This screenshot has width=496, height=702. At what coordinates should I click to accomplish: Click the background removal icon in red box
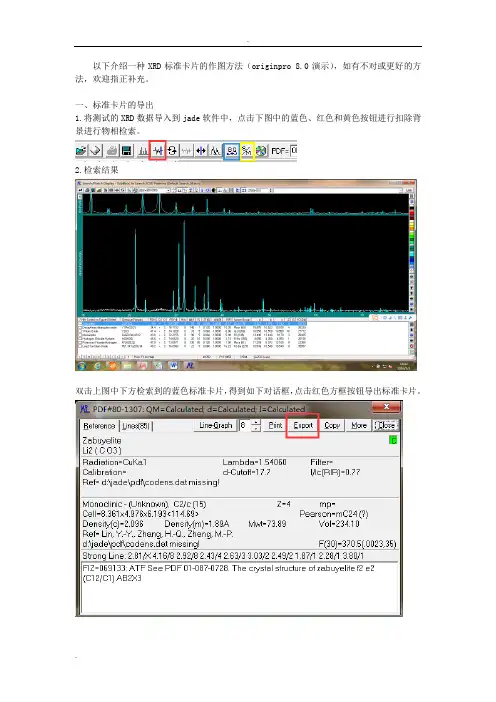click(158, 151)
